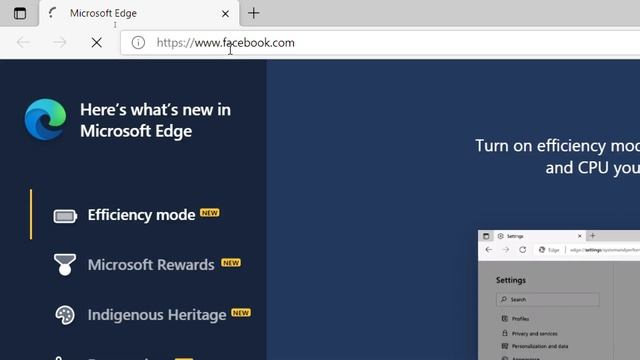The width and height of the screenshot is (640, 360).
Task: View site information icon in address bar
Action: click(x=138, y=42)
